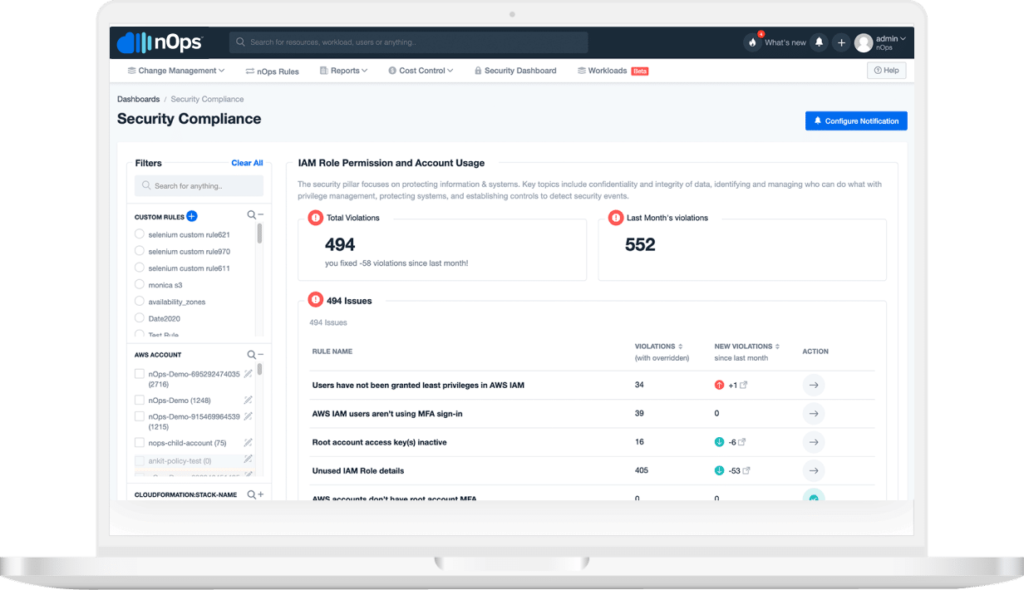The height and width of the screenshot is (590, 1024).
Task: Open arrow action for Root account access key rule
Action: click(814, 442)
